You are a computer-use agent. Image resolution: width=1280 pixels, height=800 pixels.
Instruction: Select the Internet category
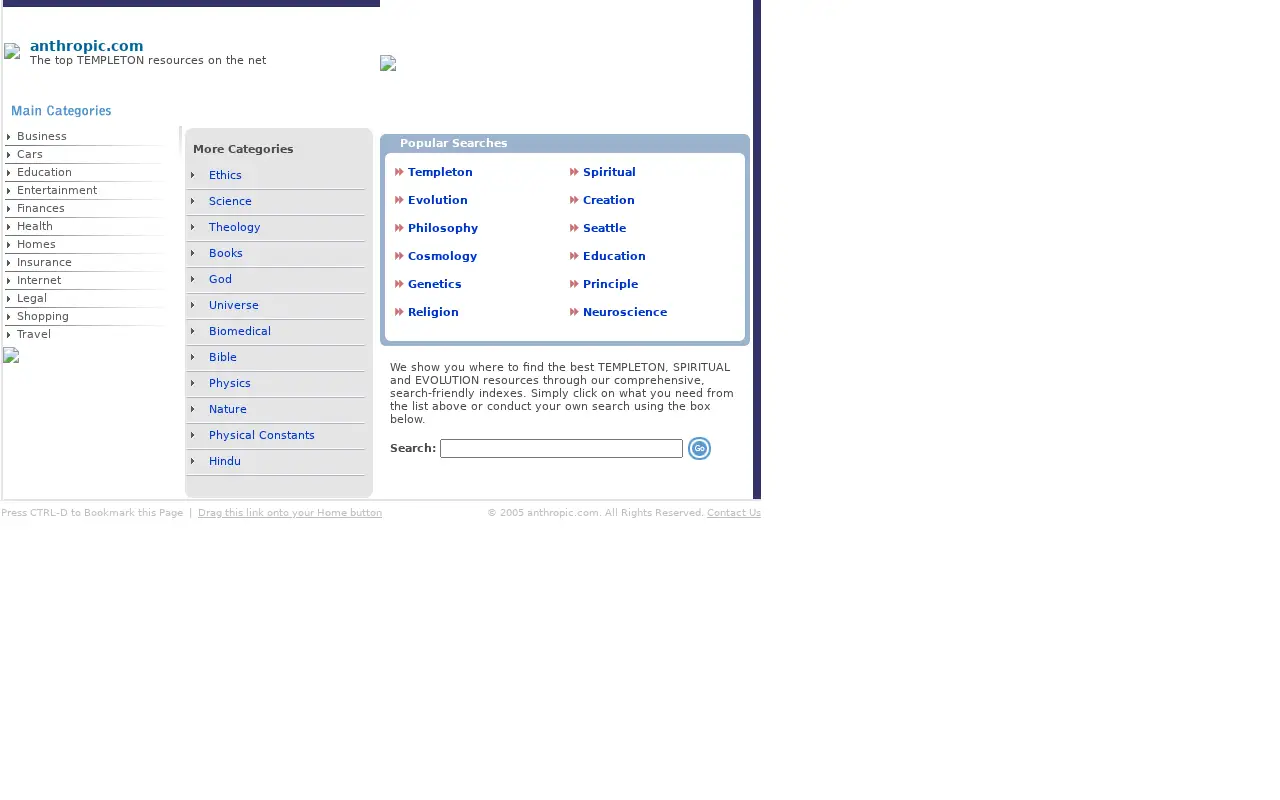[39, 281]
